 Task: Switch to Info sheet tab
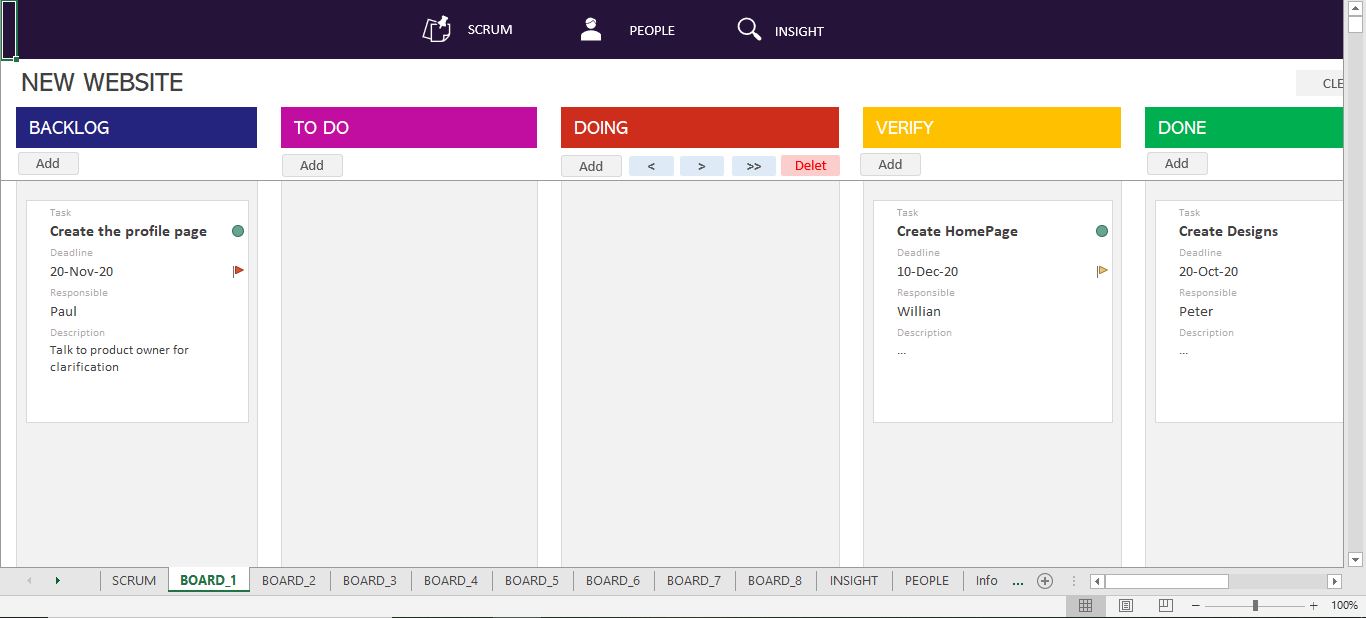pyautogui.click(x=987, y=581)
